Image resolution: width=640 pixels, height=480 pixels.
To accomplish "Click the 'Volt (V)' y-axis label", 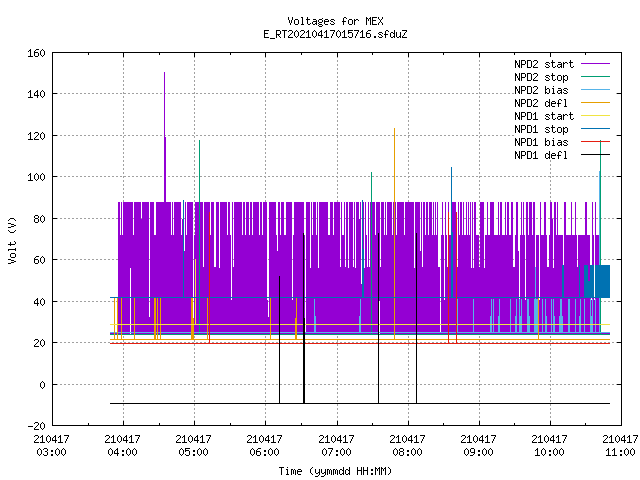I will (12, 240).
